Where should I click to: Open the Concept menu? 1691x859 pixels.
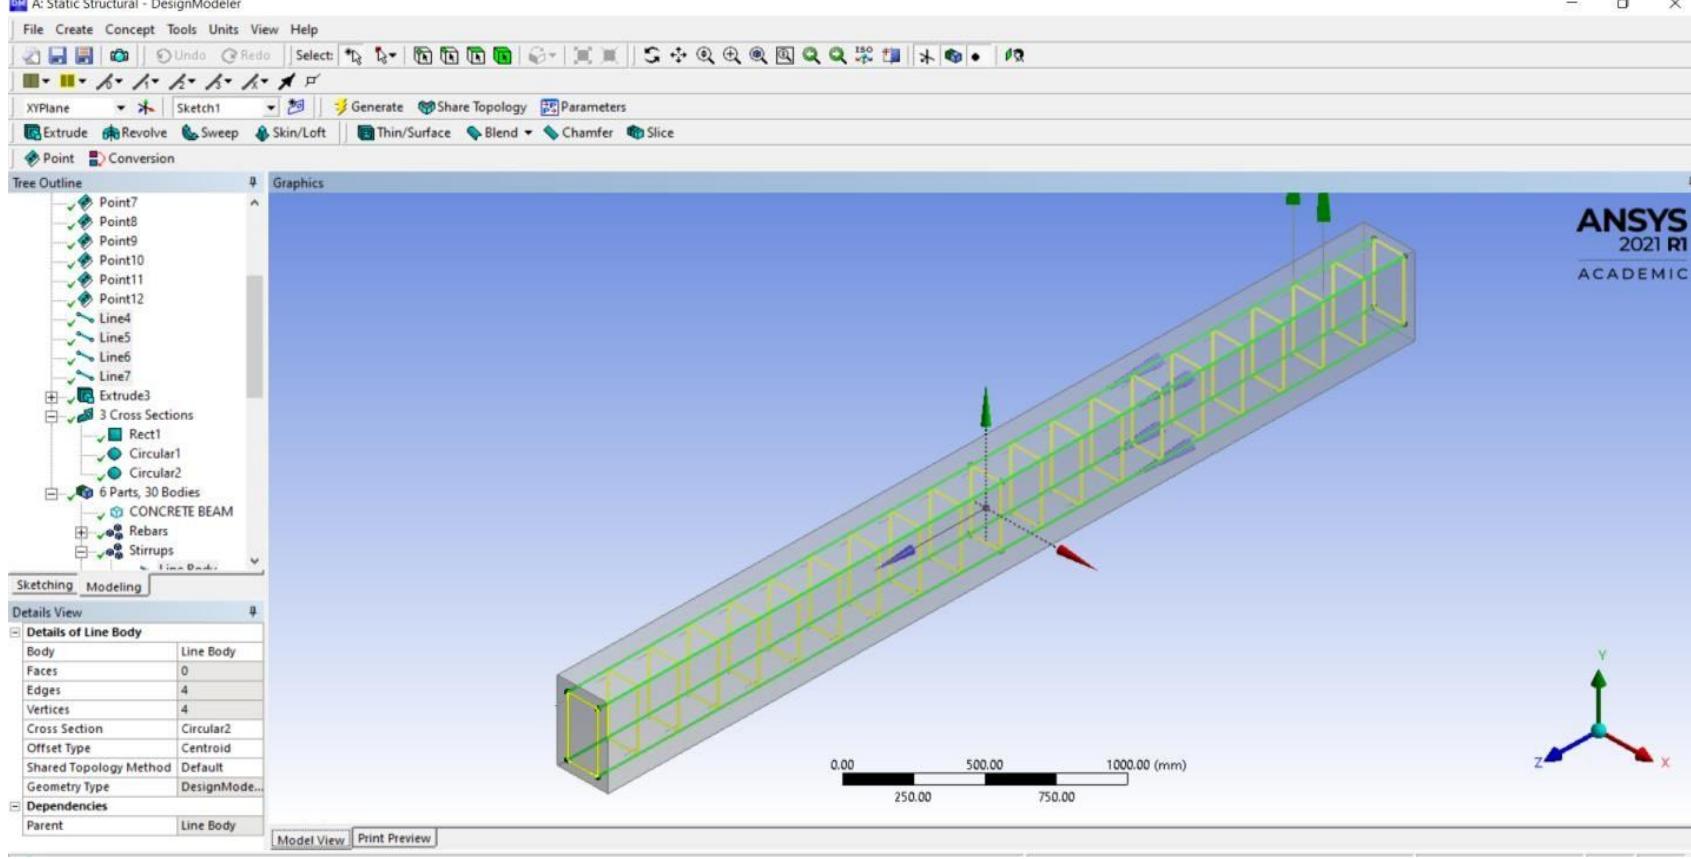pyautogui.click(x=130, y=29)
